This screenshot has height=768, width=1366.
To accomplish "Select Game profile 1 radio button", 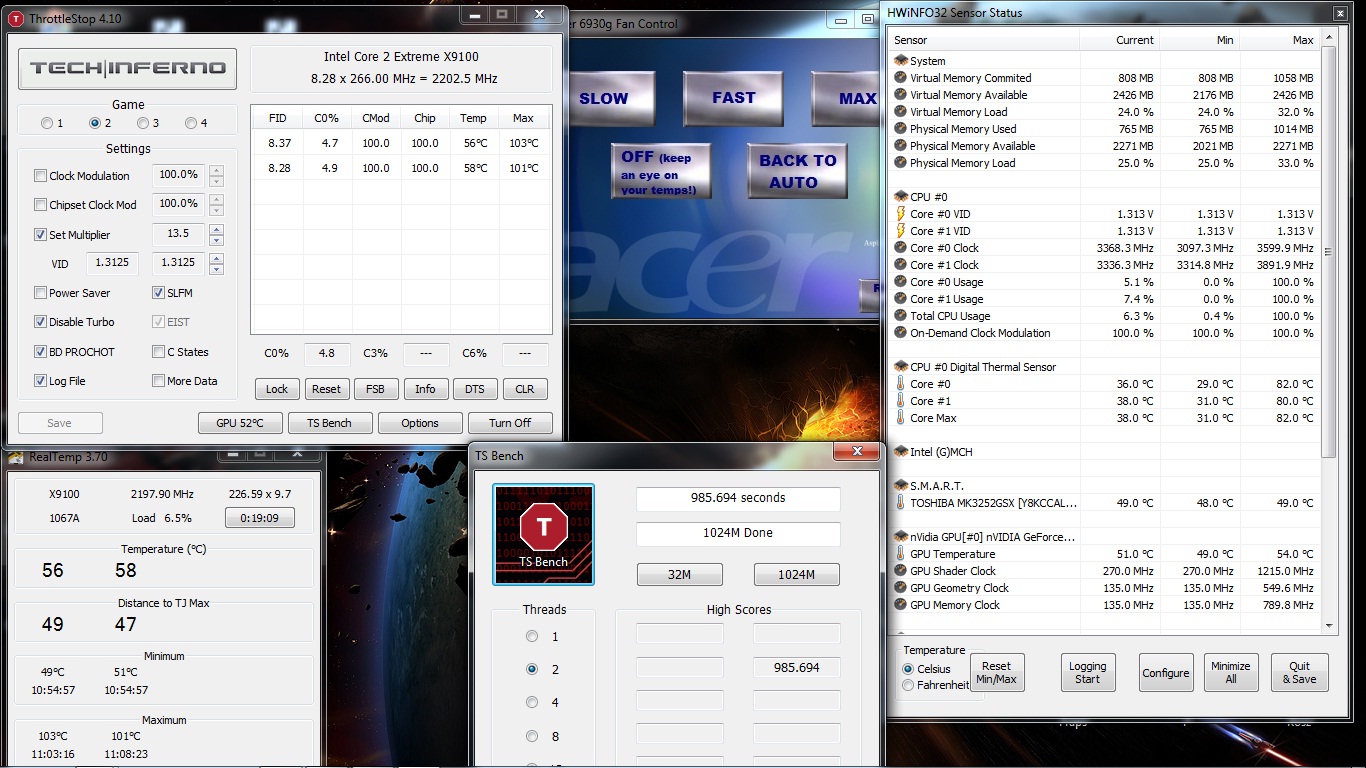I will [x=47, y=123].
